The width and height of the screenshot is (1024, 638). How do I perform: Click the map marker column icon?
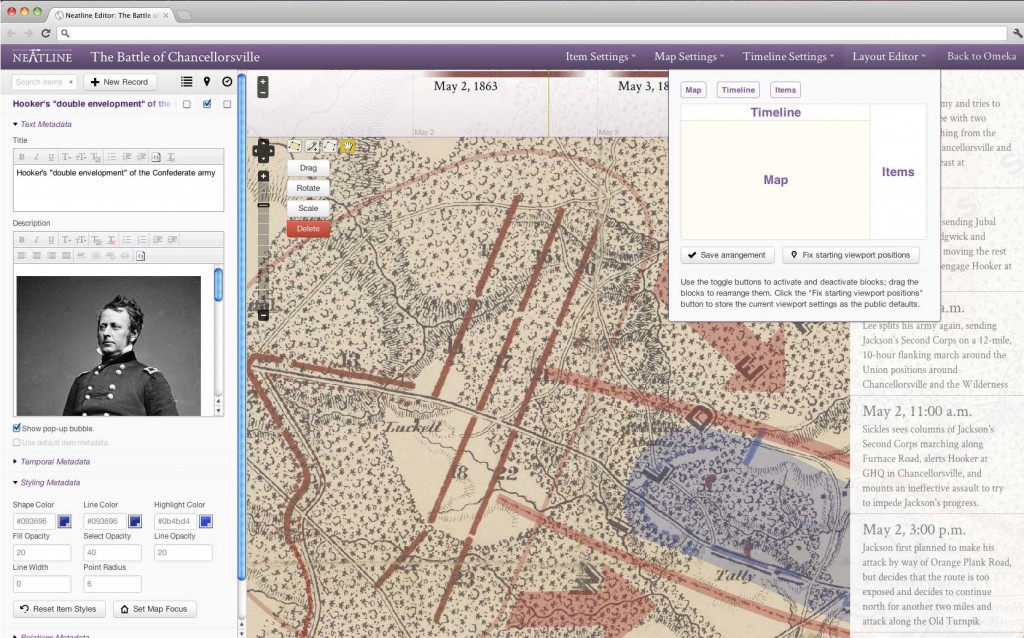pyautogui.click(x=207, y=82)
